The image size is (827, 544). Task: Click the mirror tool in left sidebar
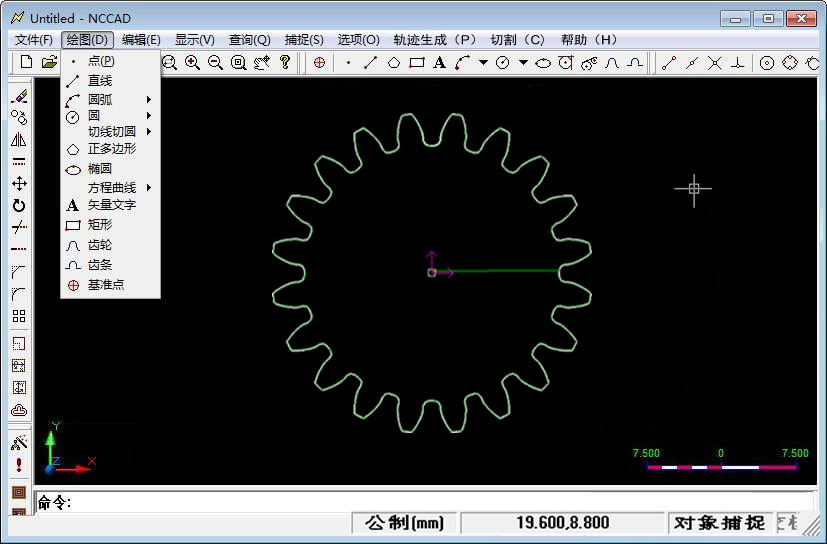pyautogui.click(x=18, y=140)
